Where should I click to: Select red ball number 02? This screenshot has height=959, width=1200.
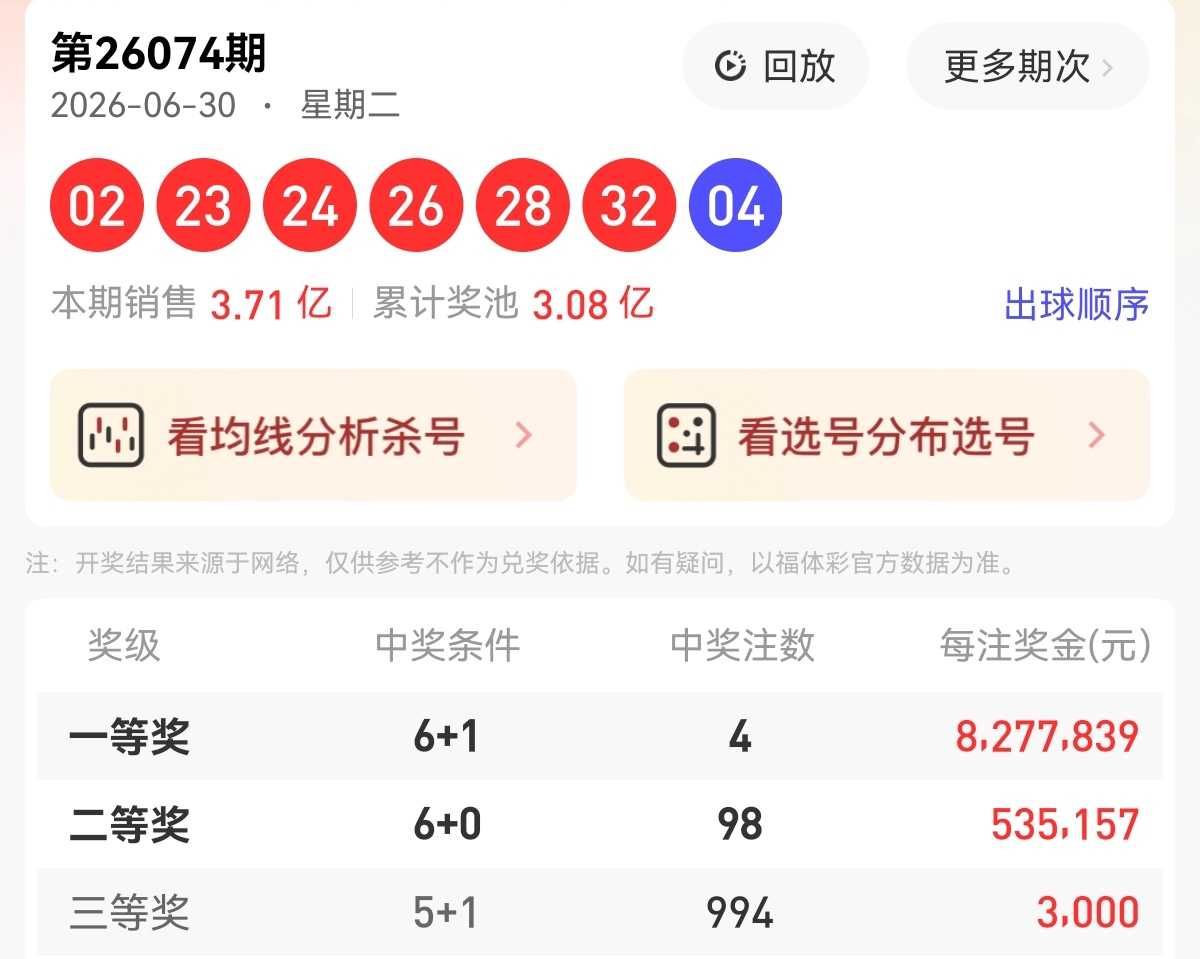click(97, 205)
